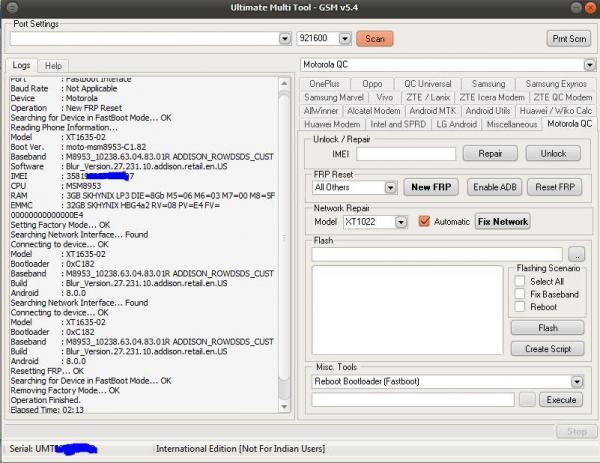This screenshot has height=463, width=600.
Task: Open the Samsung Exynos tab
Action: [556, 84]
